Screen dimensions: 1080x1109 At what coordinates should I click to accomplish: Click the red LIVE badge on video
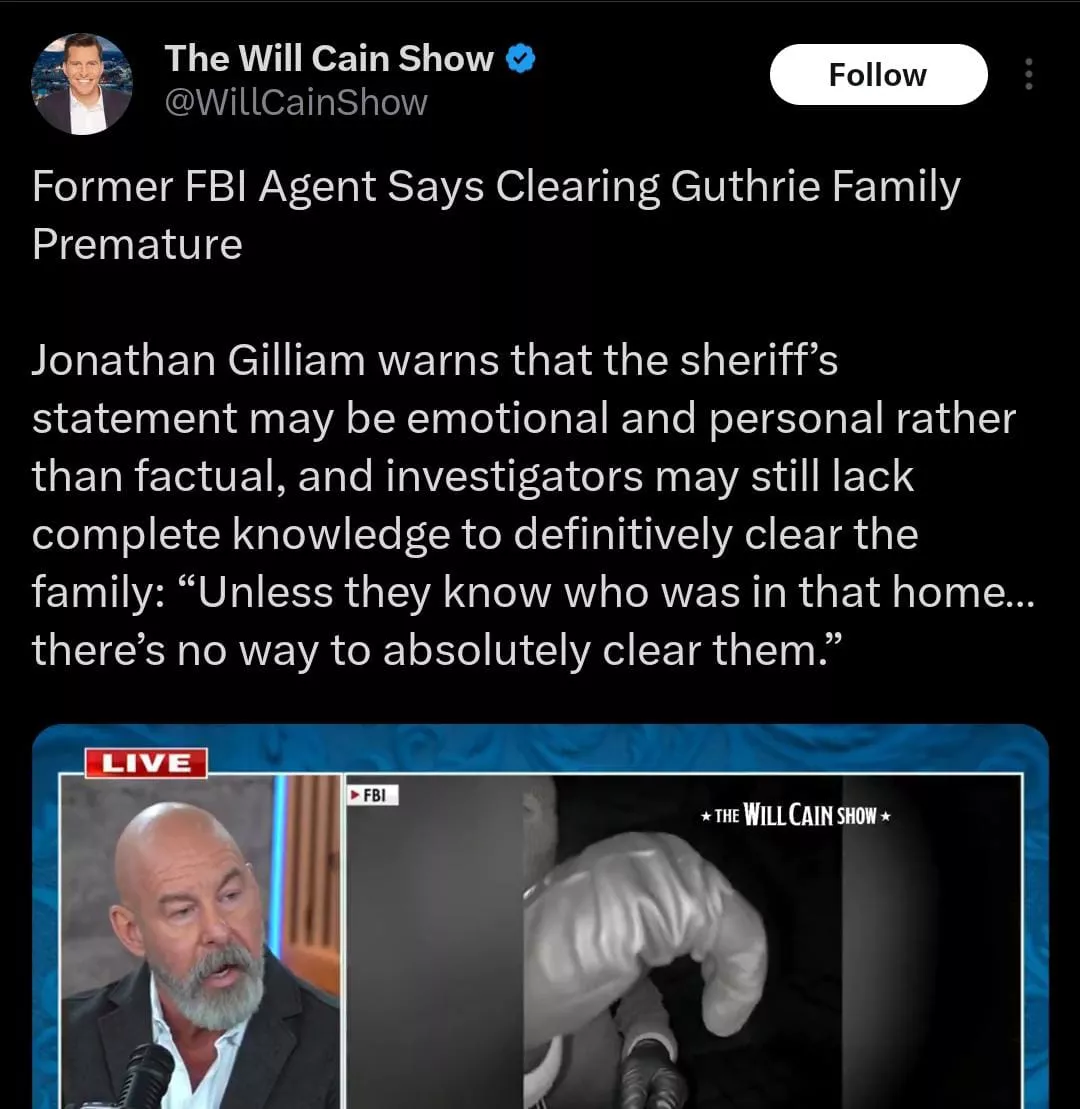(x=146, y=762)
